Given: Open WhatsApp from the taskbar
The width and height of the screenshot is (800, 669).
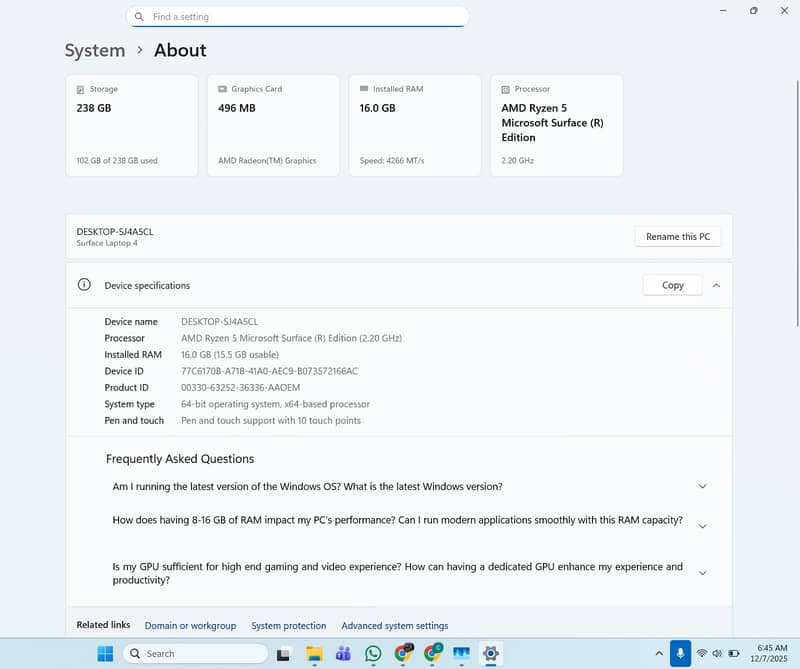Looking at the screenshot, I should [x=373, y=654].
